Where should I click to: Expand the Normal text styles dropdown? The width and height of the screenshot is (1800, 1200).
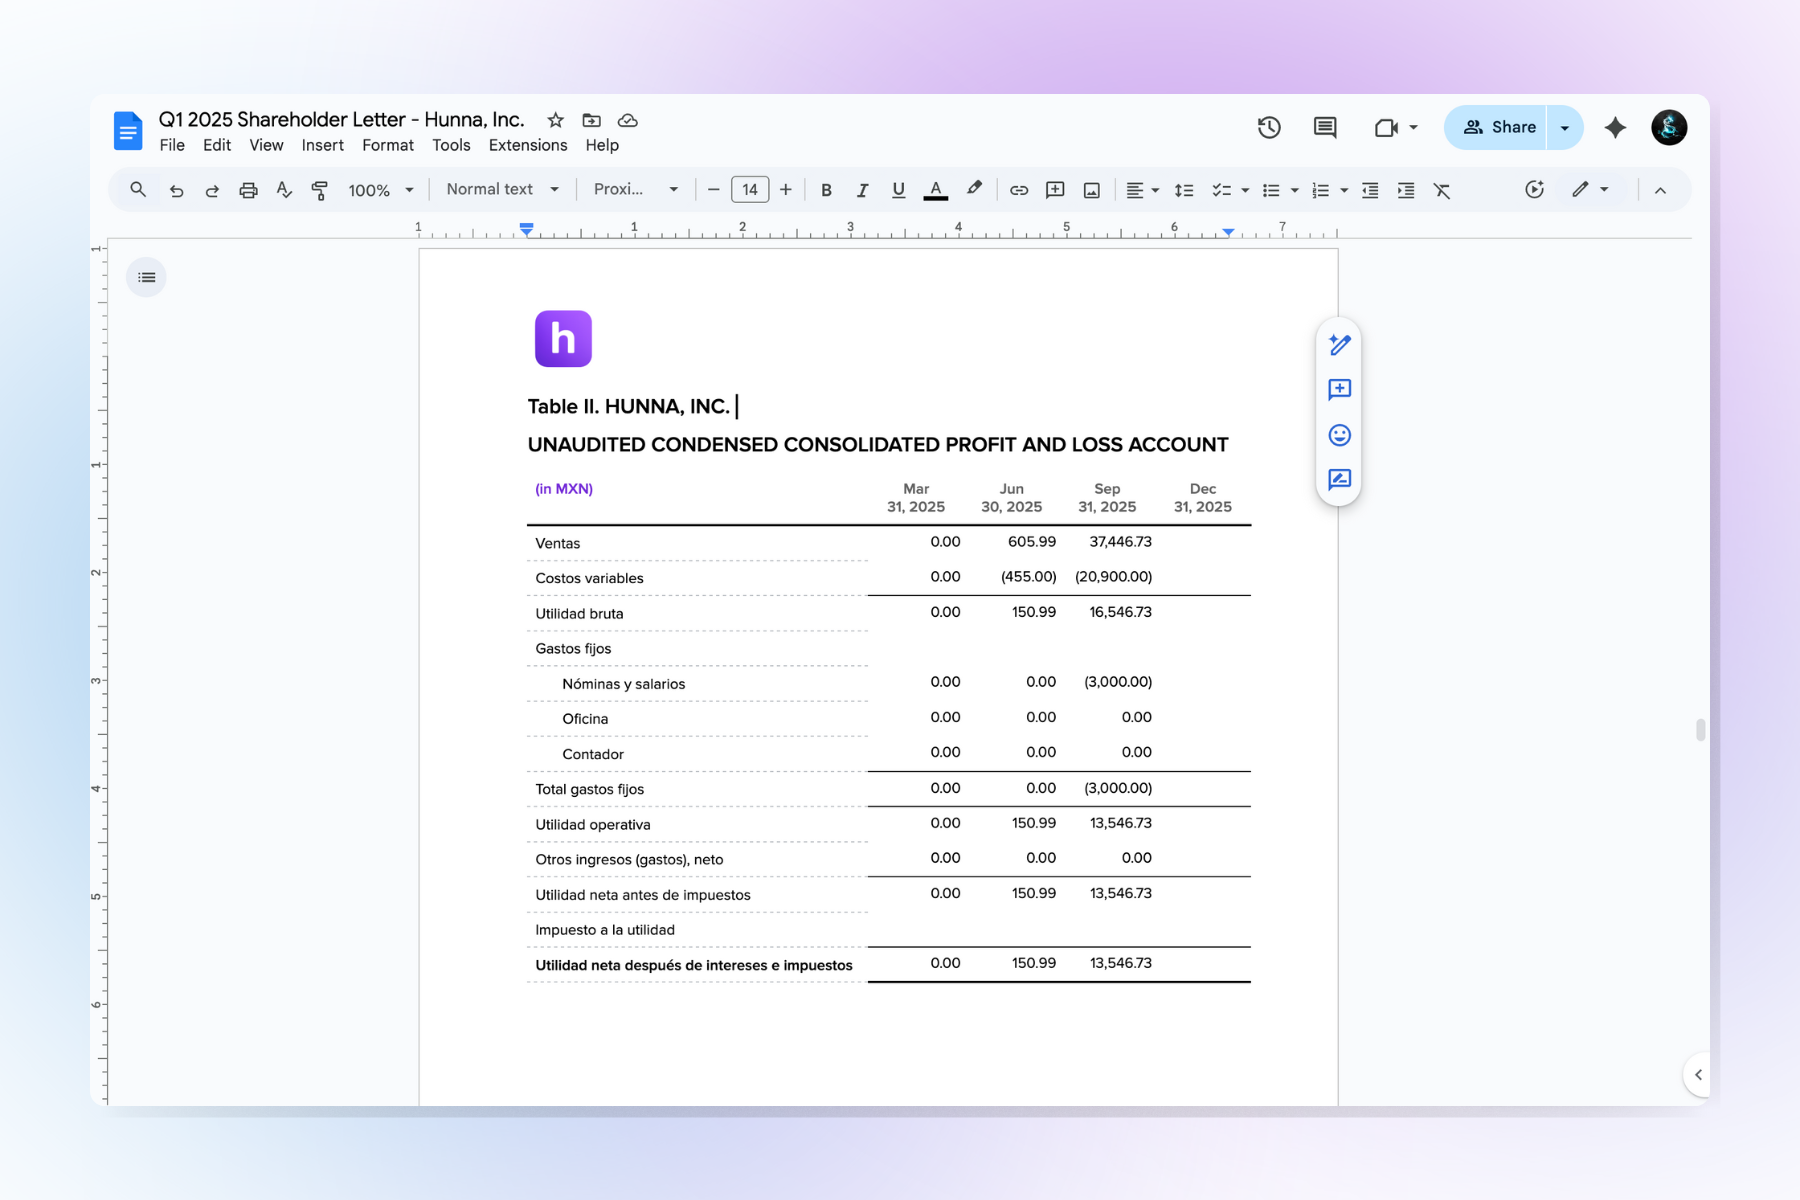502,189
